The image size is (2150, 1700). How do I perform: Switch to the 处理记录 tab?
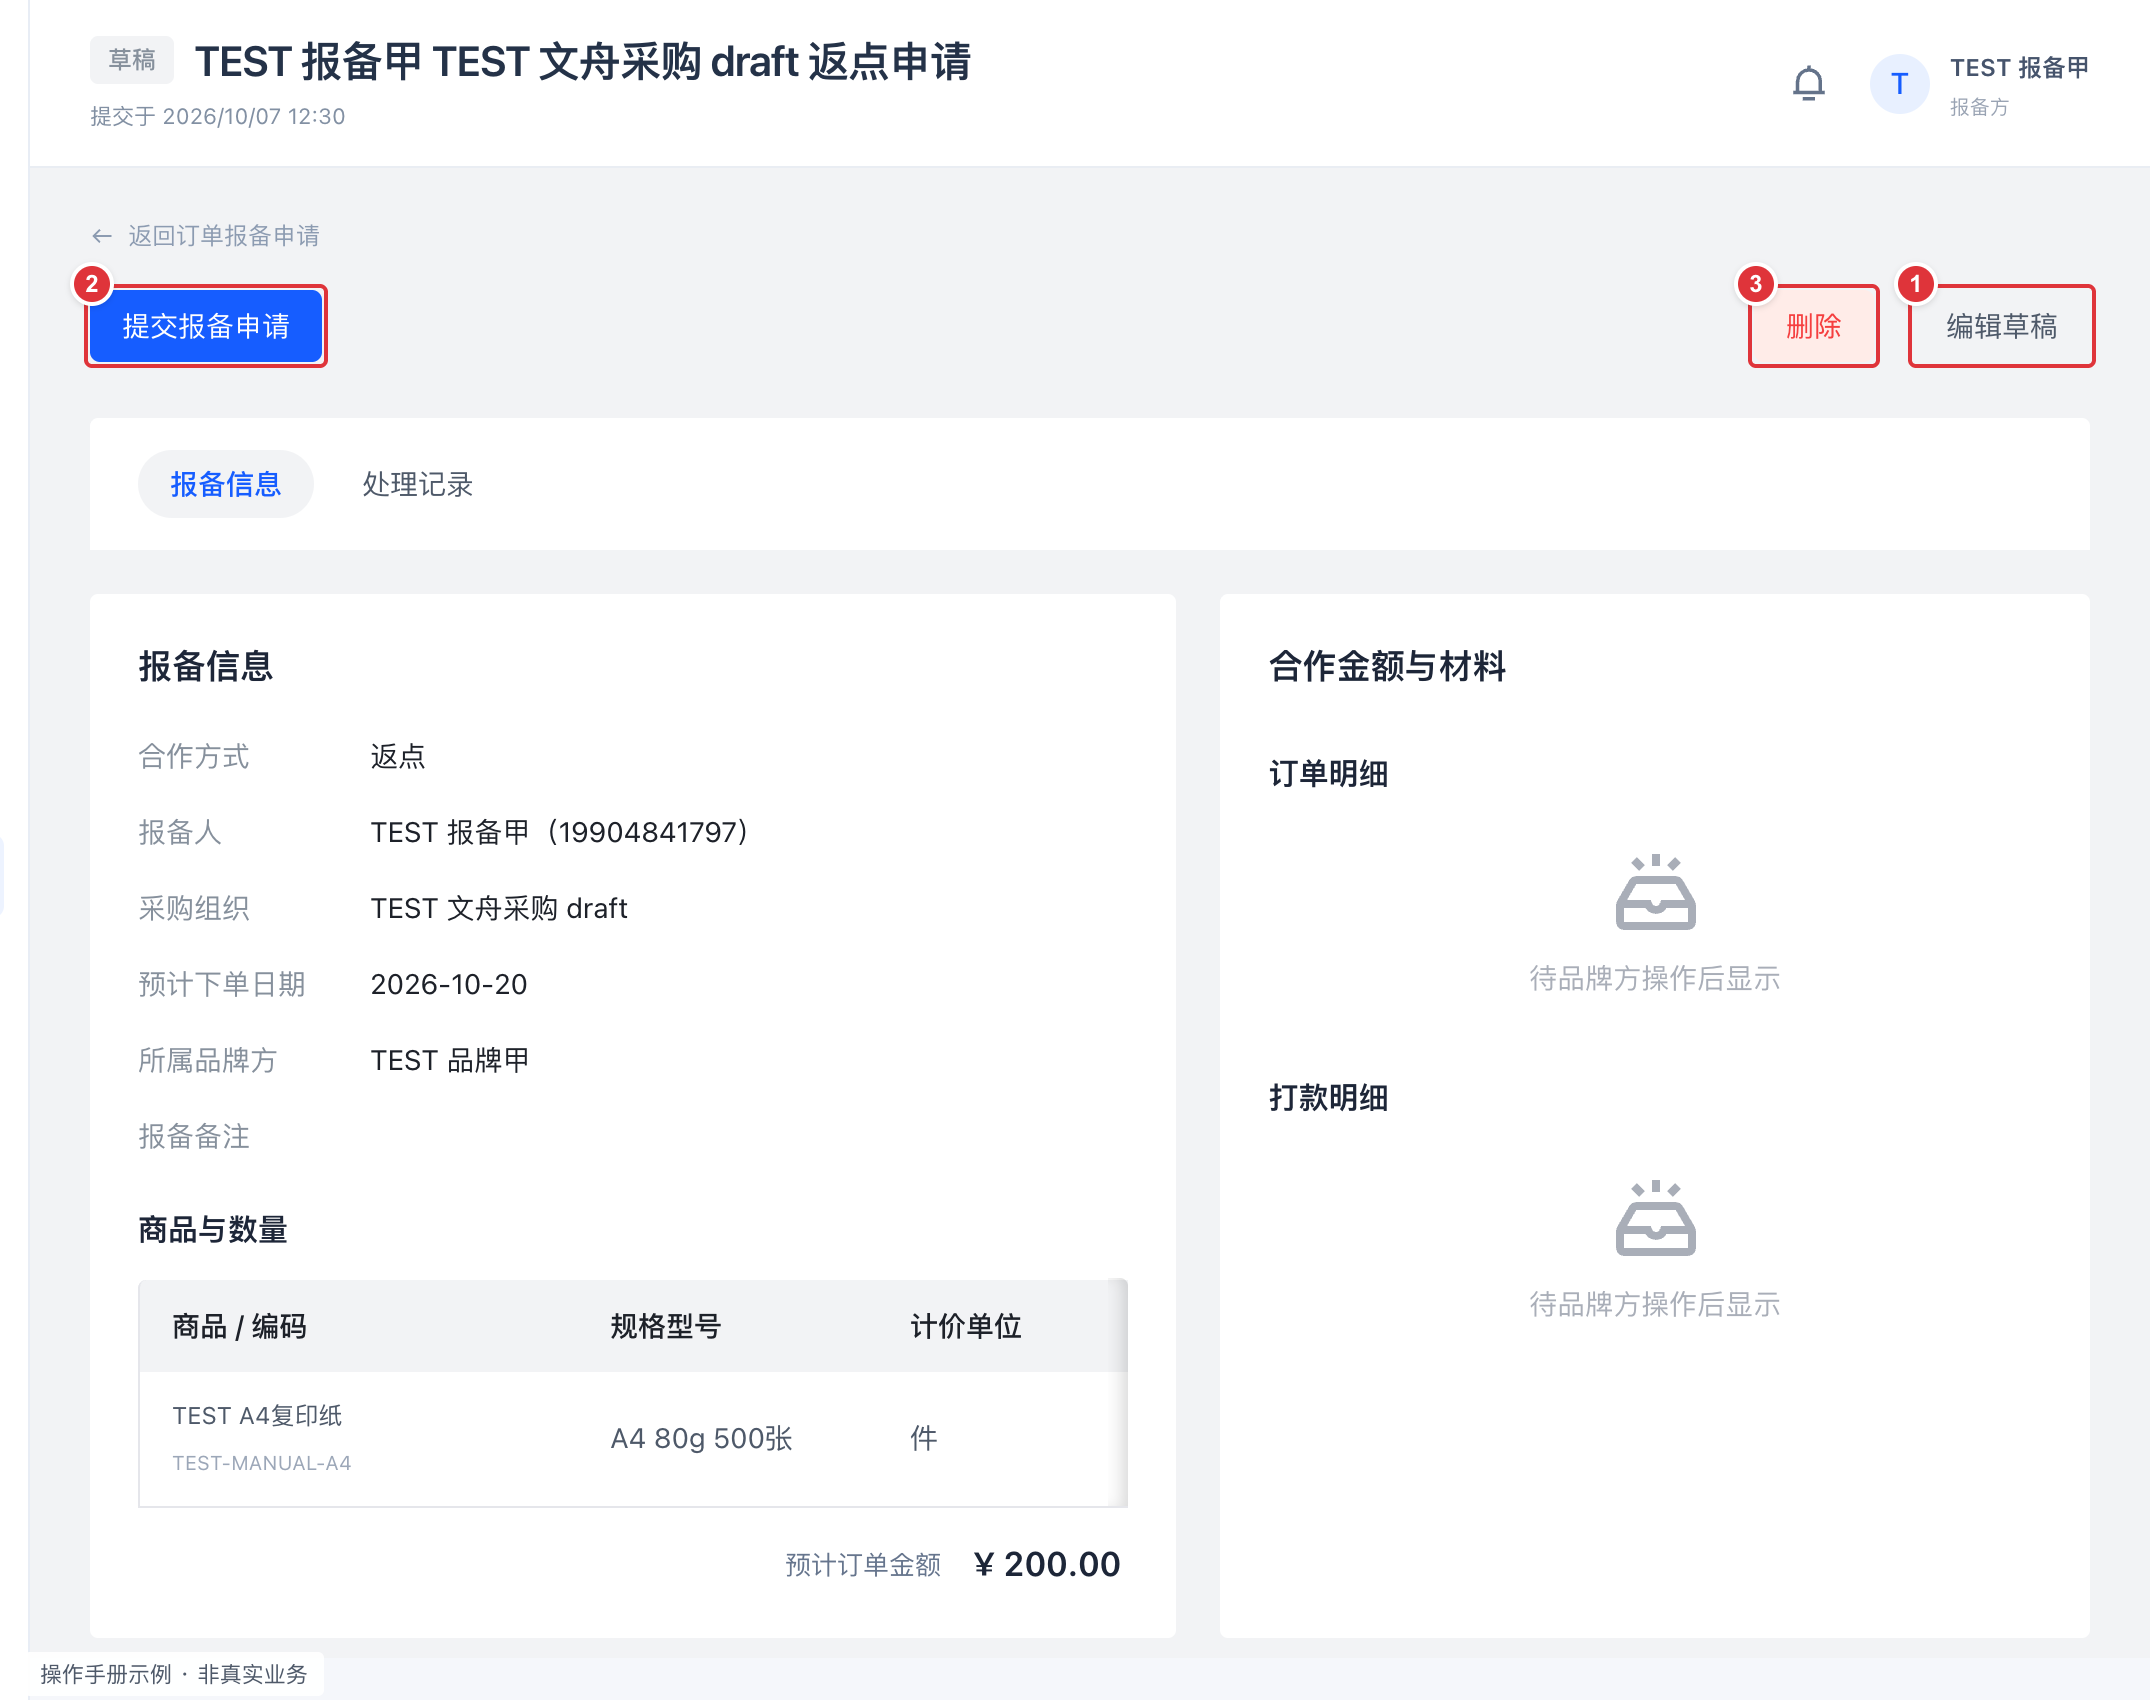[417, 484]
